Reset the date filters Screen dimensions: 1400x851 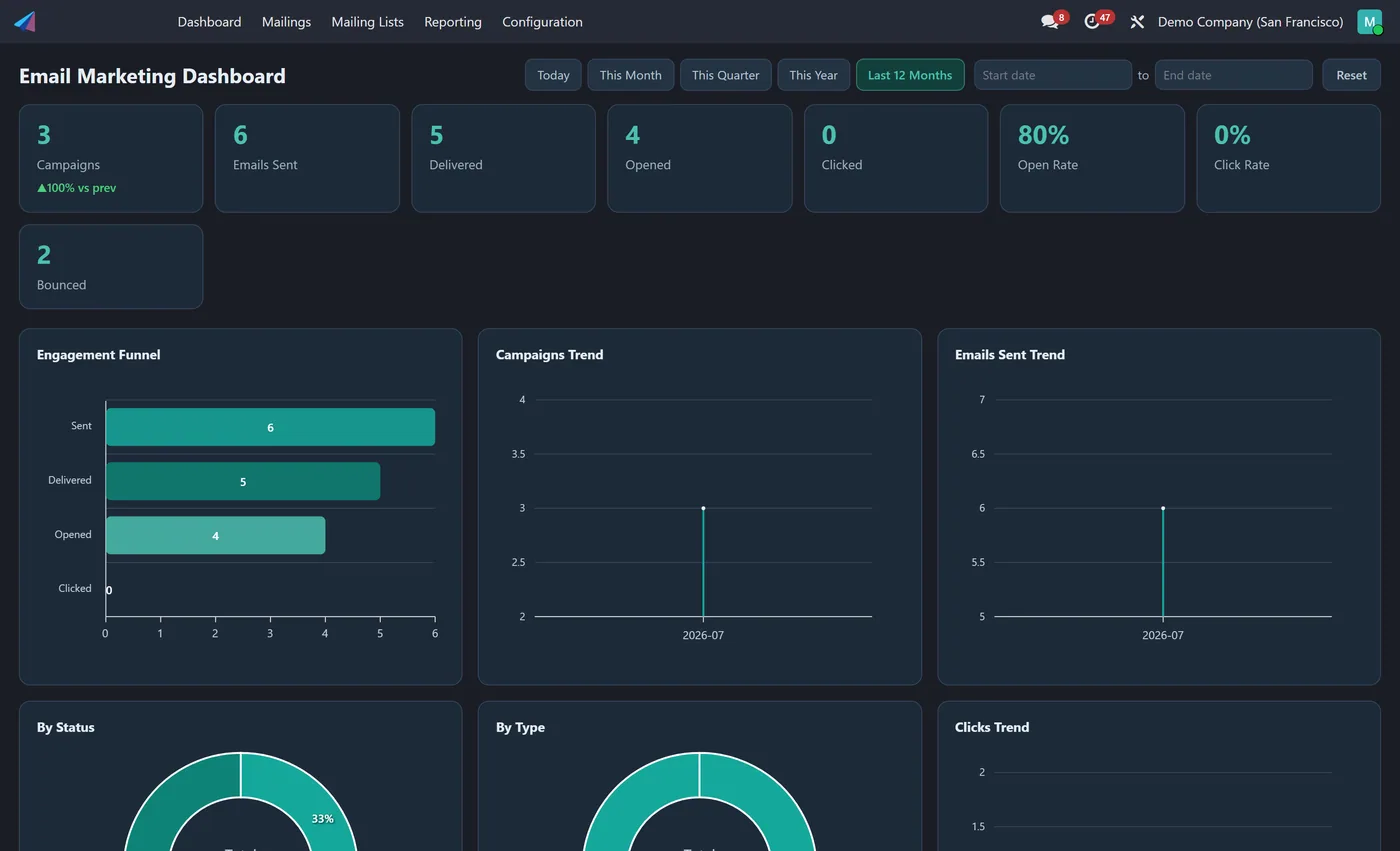tap(1351, 75)
